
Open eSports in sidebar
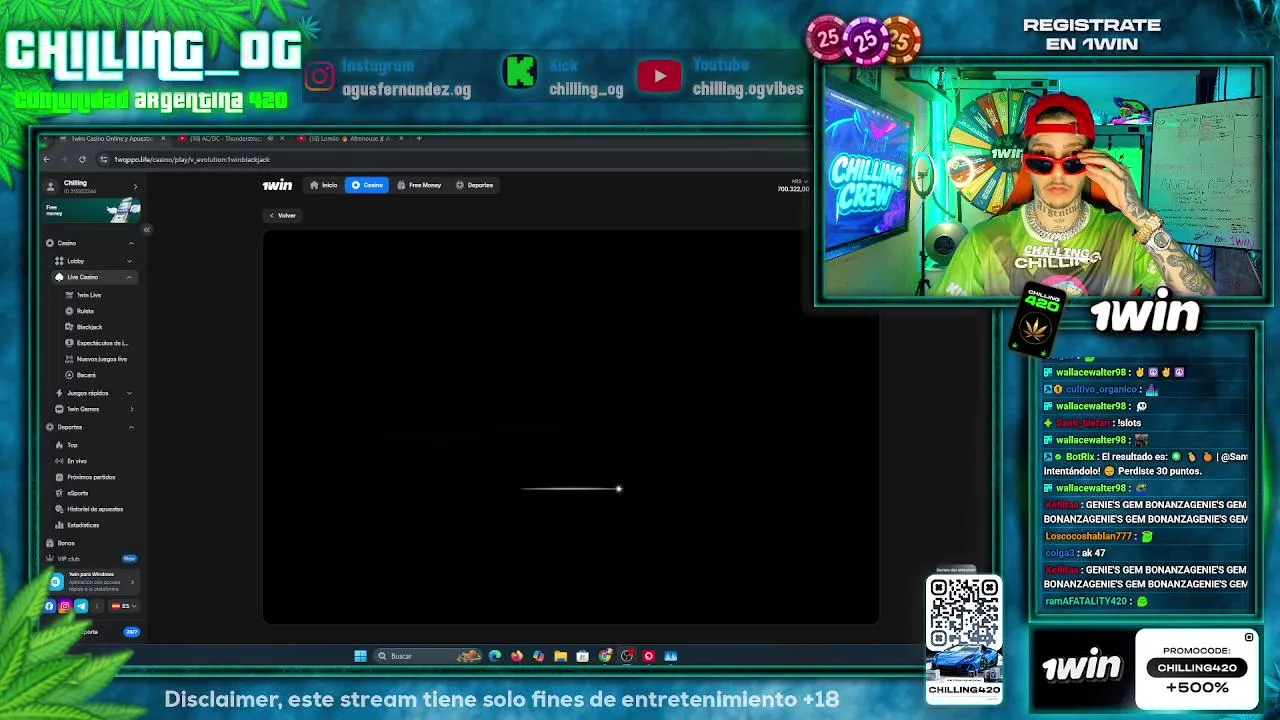click(x=77, y=493)
